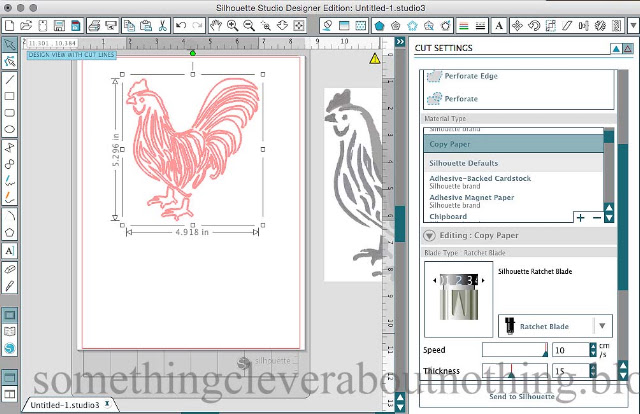Click the Send to Silhouette button
This screenshot has height=414, width=640.
522,396
